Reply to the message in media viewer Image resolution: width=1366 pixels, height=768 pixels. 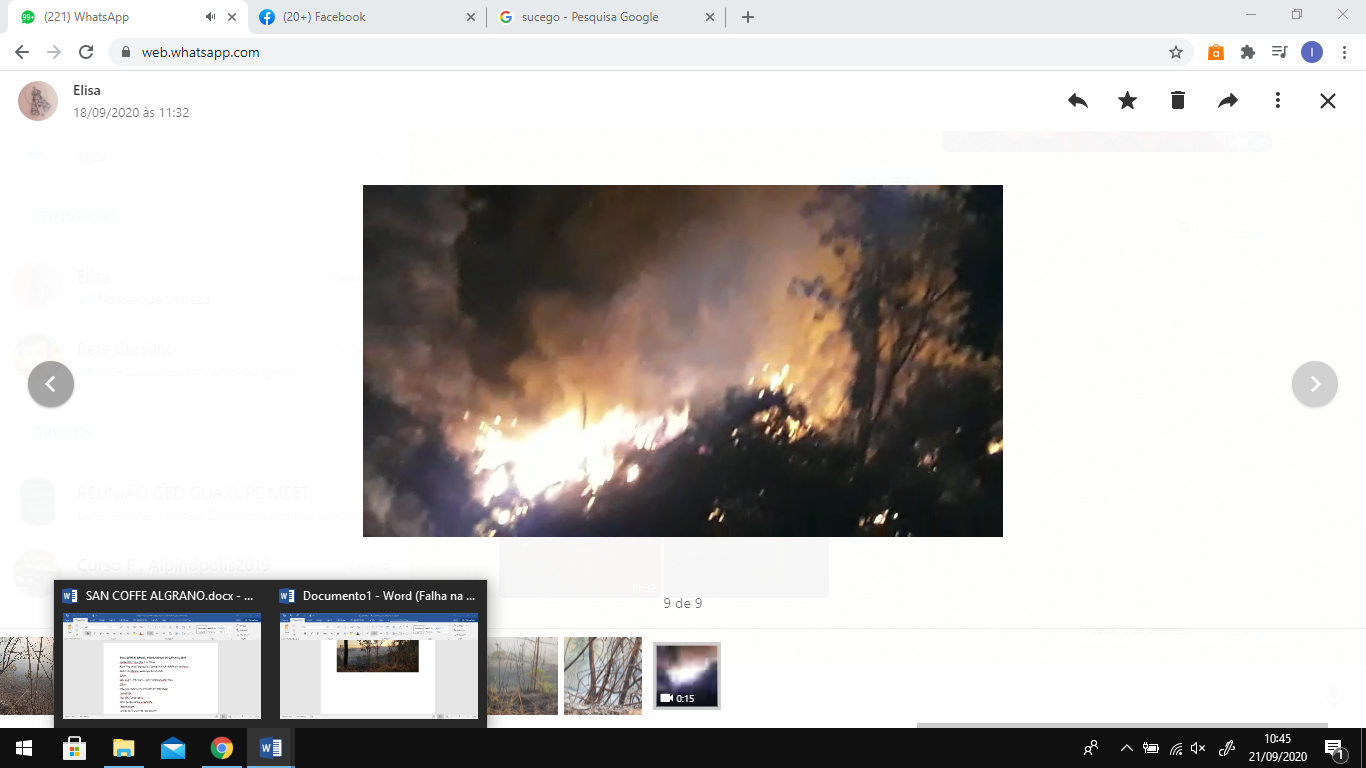point(1077,100)
